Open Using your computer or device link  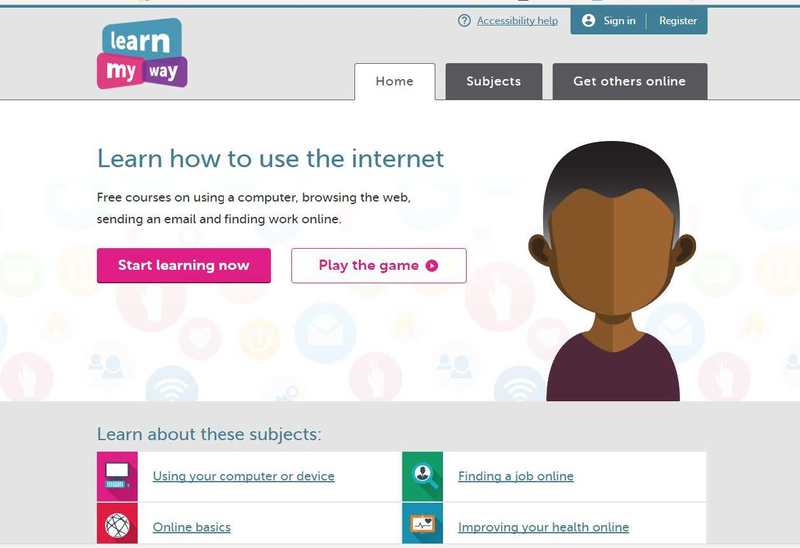tap(243, 476)
